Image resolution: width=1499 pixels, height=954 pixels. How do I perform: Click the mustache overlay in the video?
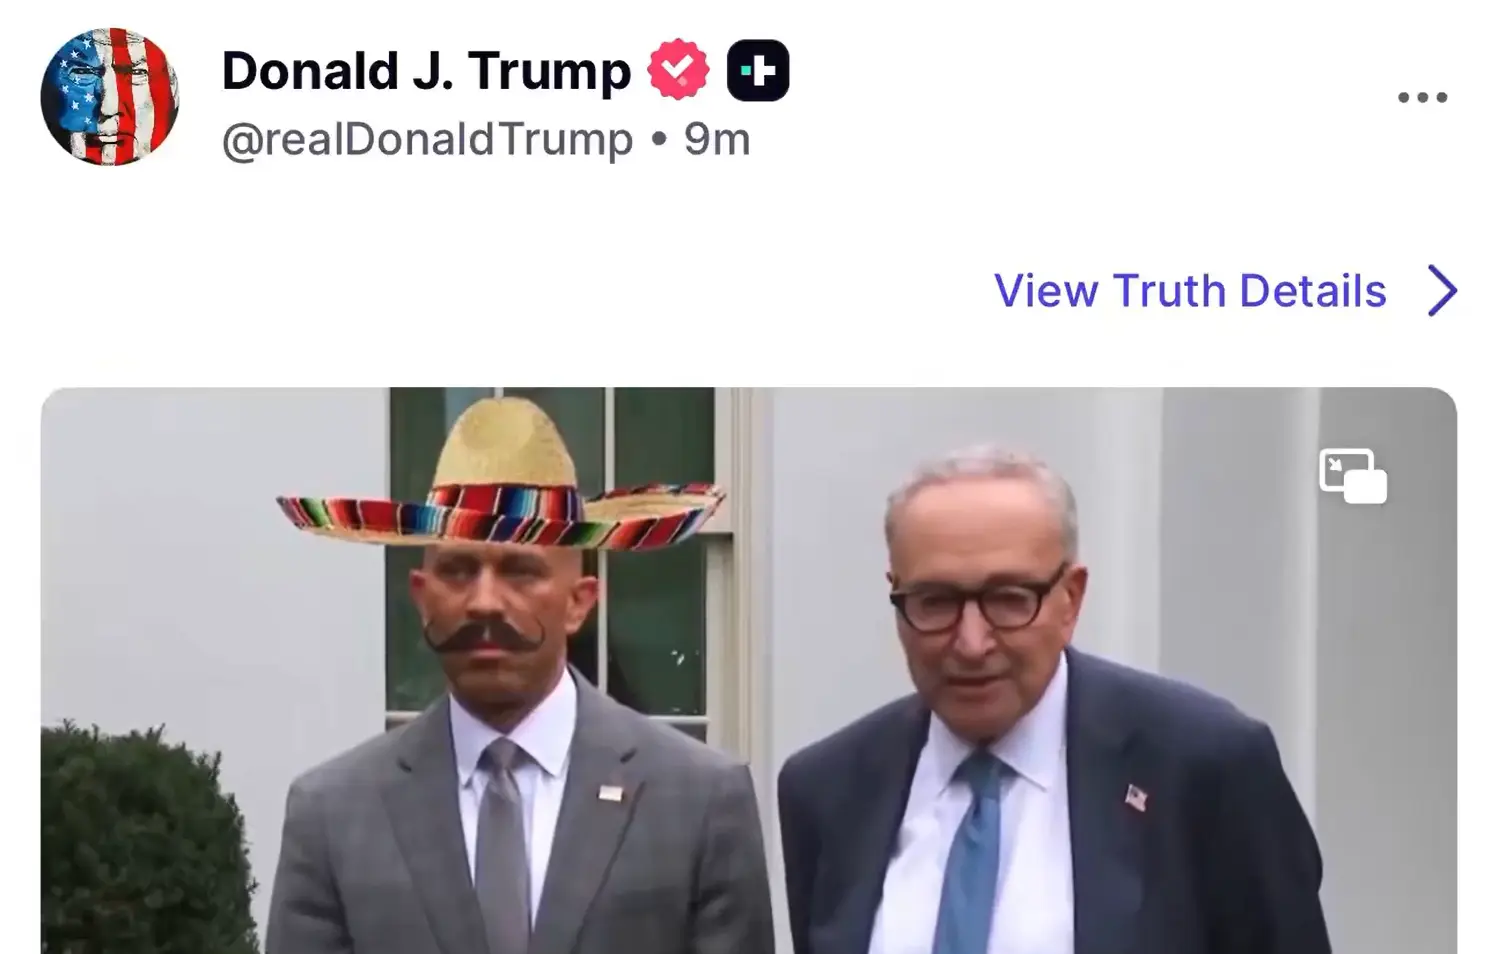[483, 636]
